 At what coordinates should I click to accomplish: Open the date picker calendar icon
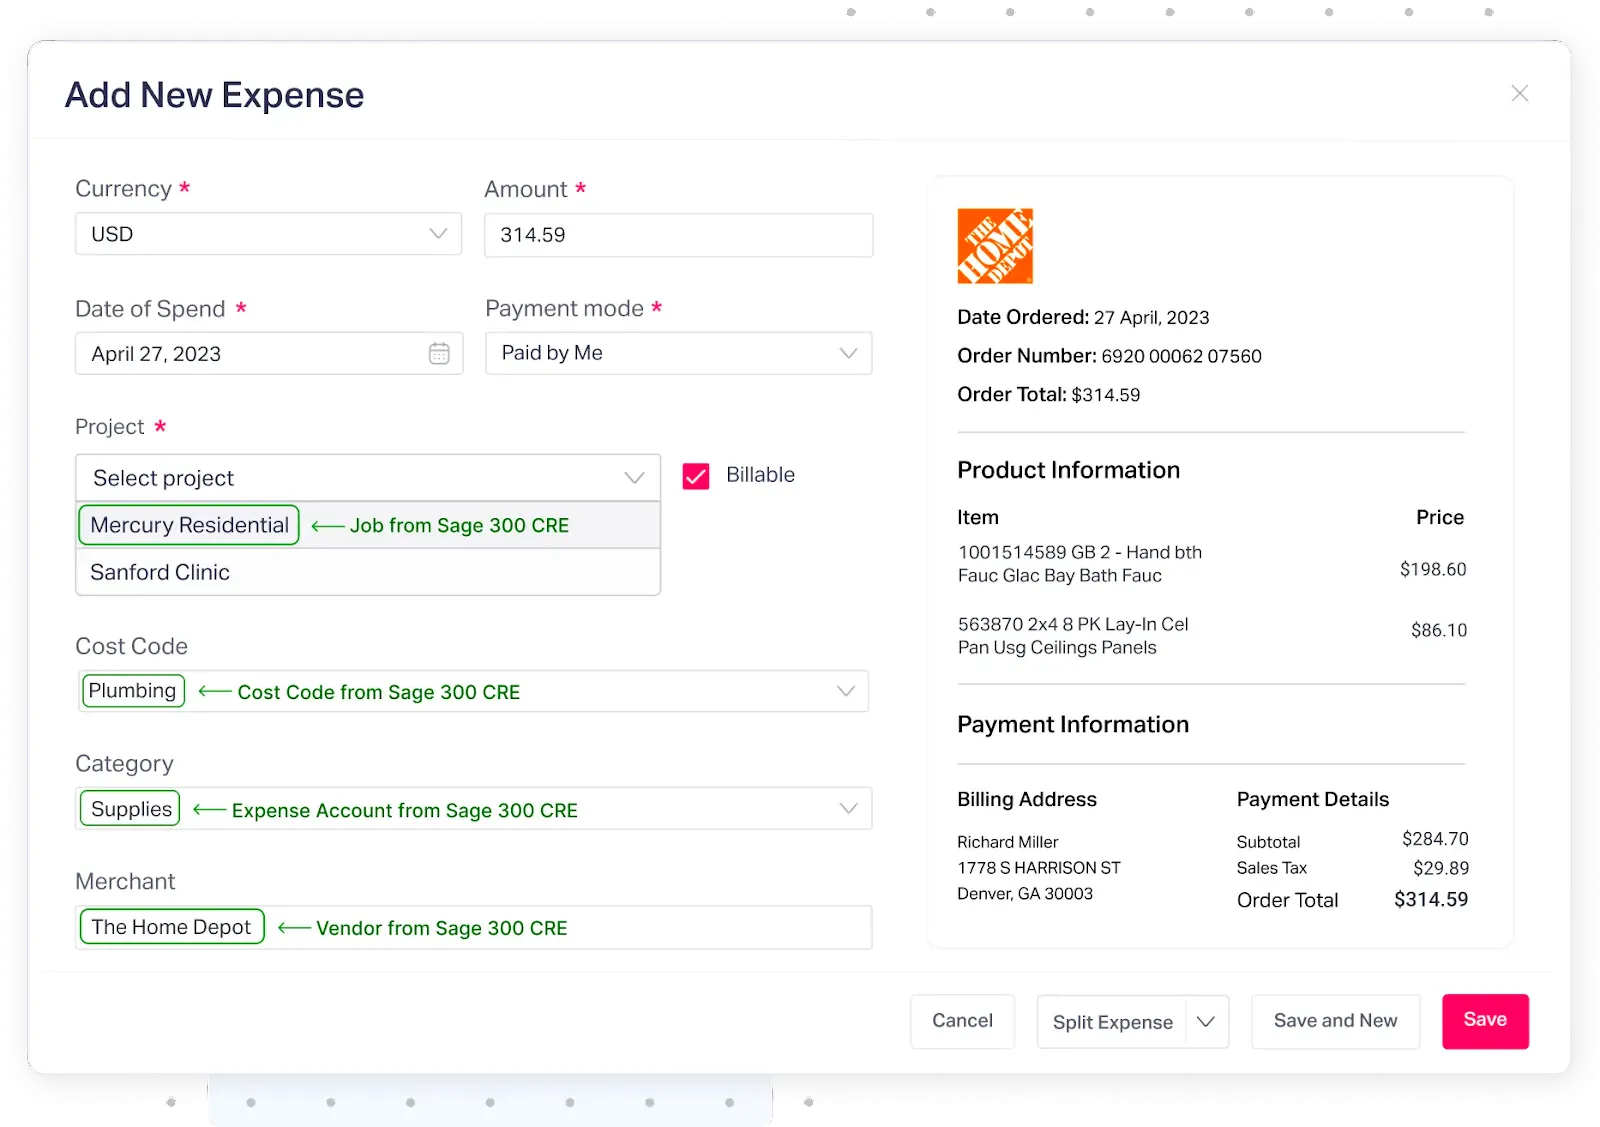pyautogui.click(x=440, y=353)
